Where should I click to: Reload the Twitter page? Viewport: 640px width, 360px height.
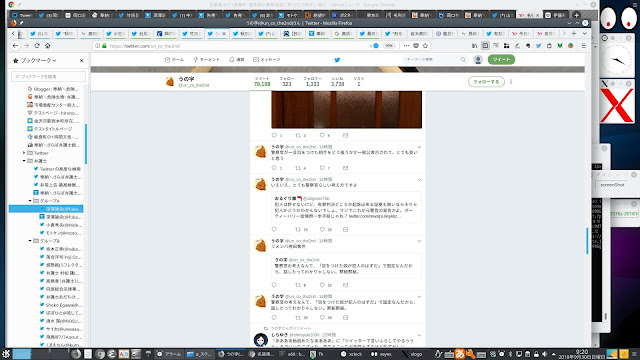[x=37, y=46]
